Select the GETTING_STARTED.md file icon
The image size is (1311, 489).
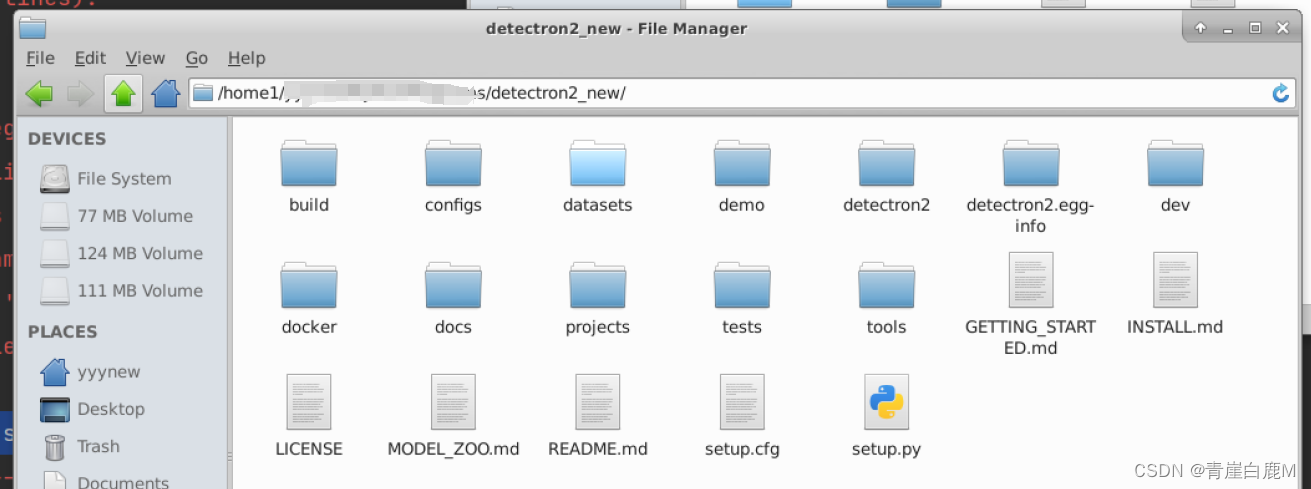(x=1031, y=280)
